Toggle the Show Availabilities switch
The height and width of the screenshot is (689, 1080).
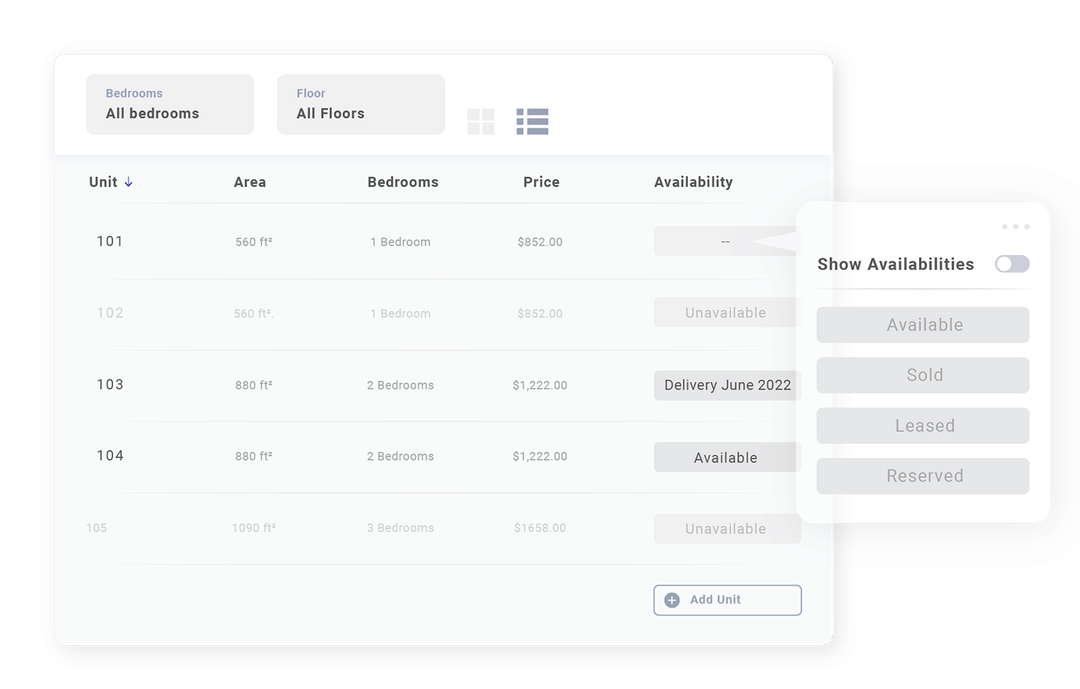click(1011, 264)
